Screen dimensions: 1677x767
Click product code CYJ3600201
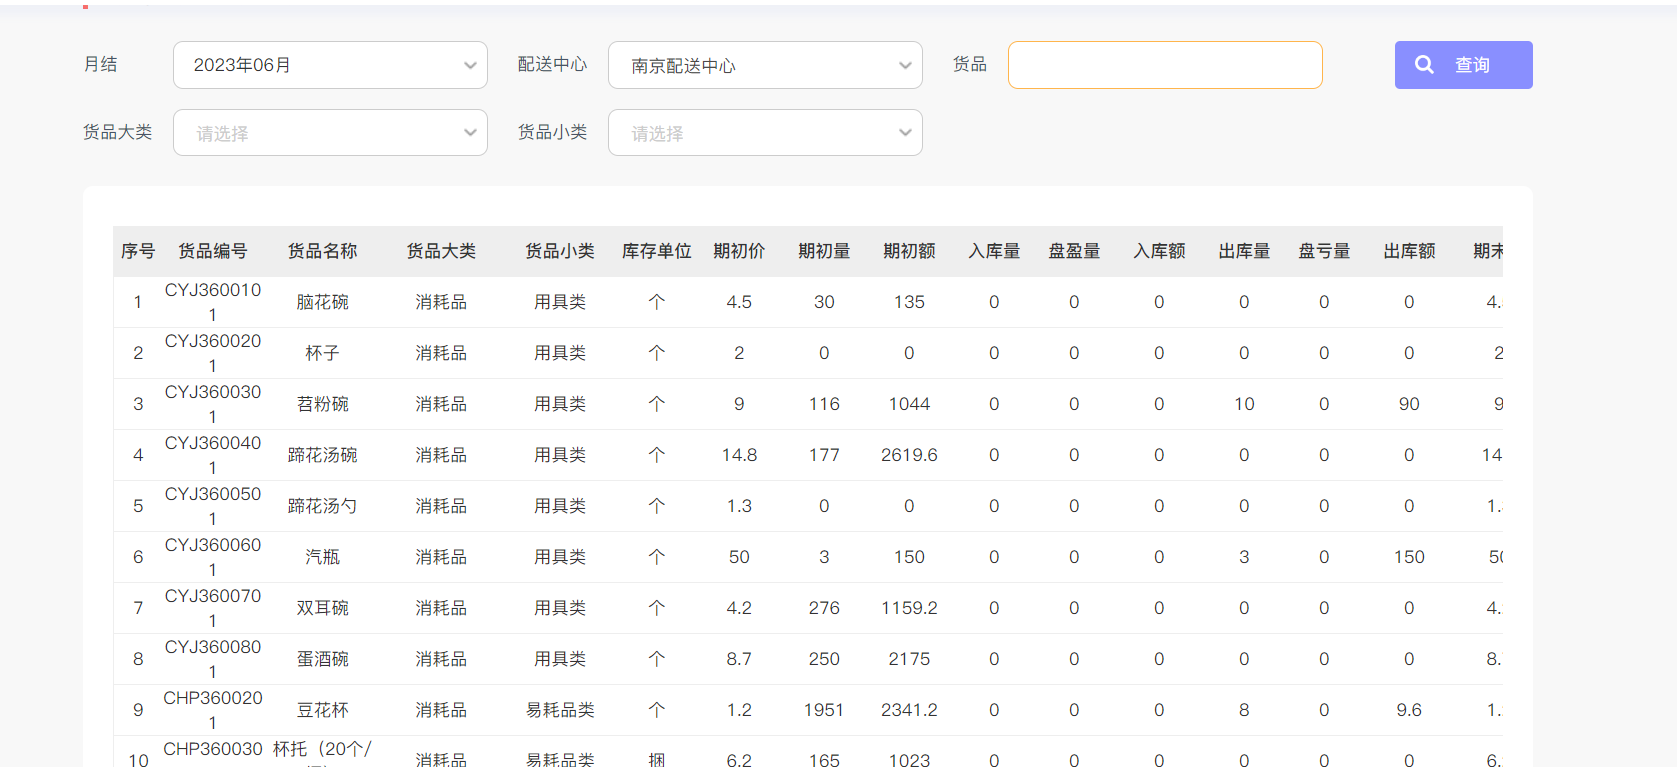pyautogui.click(x=213, y=353)
